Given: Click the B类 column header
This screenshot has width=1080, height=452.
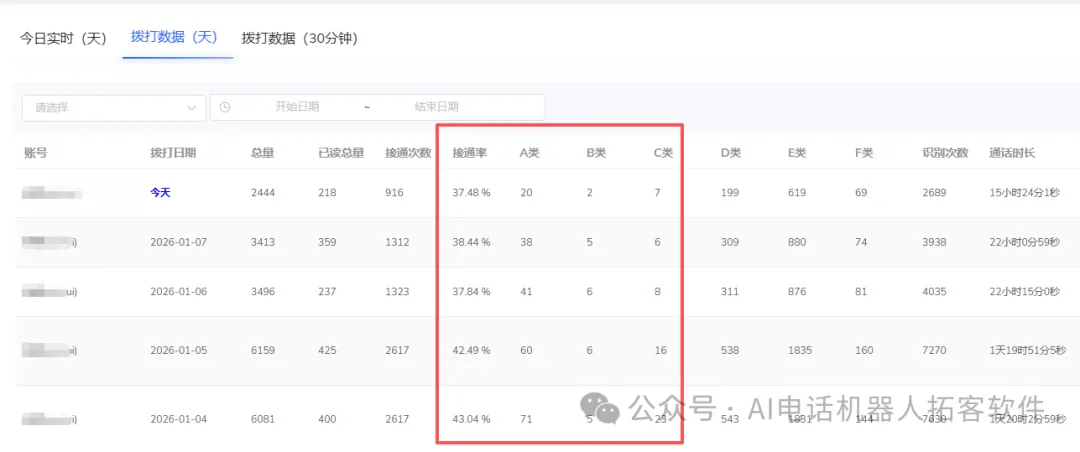Looking at the screenshot, I should [596, 153].
